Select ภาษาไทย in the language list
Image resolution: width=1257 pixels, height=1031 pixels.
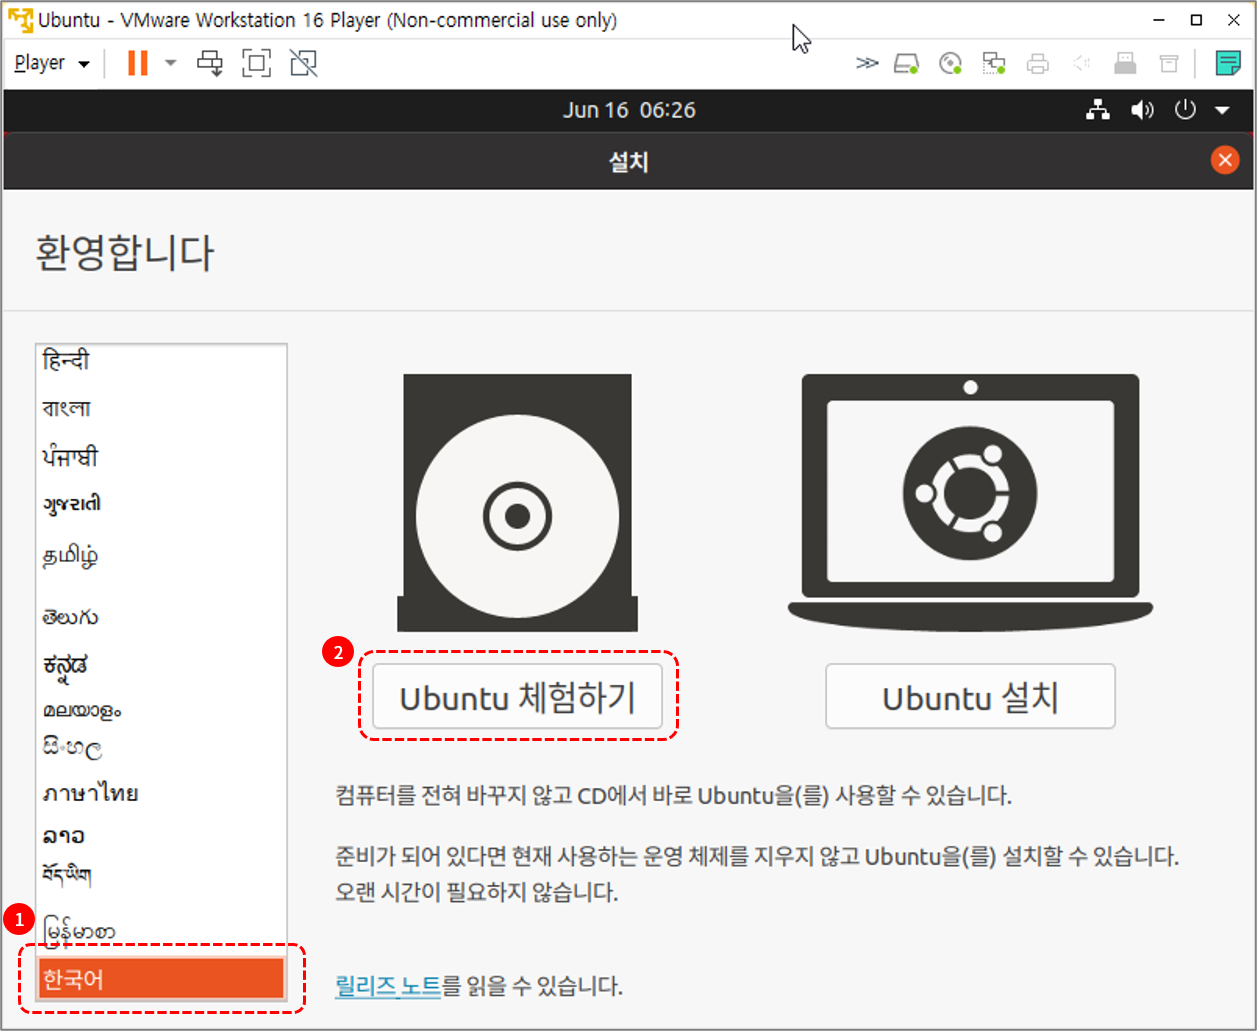click(162, 794)
